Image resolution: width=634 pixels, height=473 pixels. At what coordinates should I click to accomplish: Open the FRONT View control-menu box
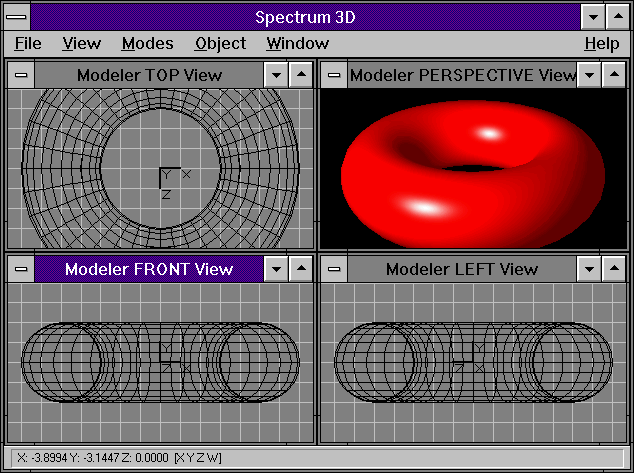click(21, 269)
